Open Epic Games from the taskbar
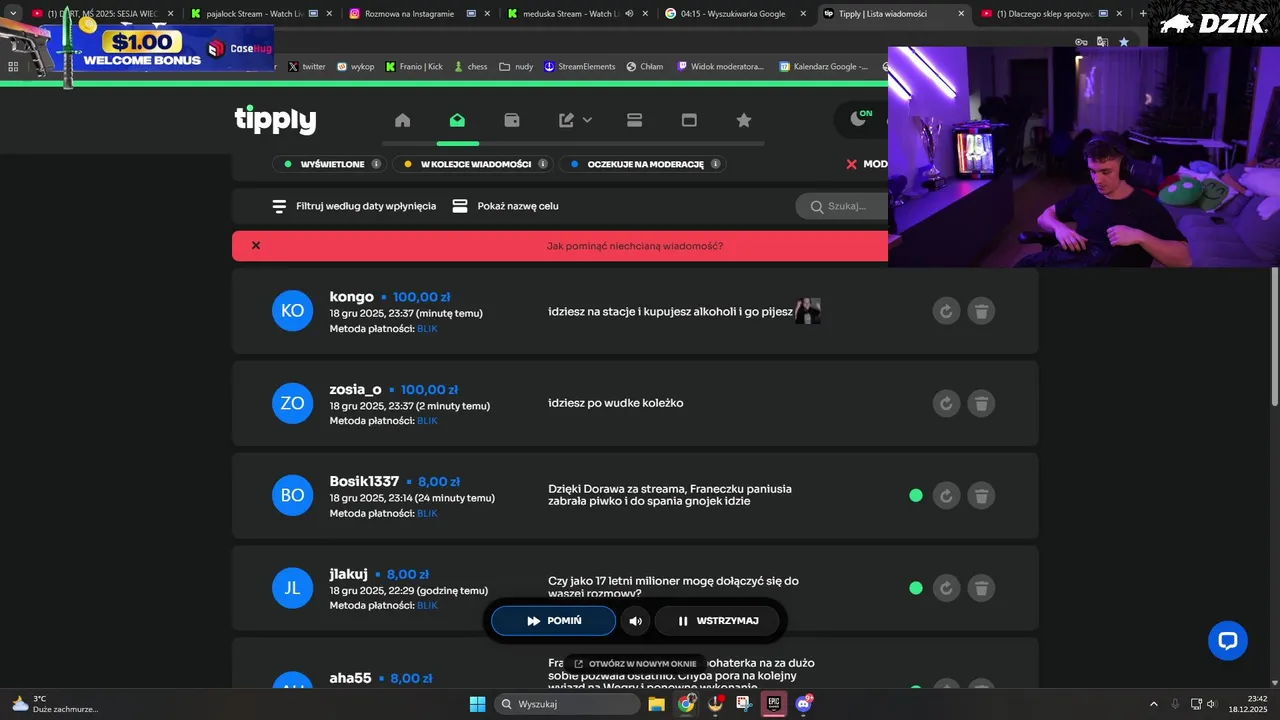This screenshot has height=720, width=1280. click(x=774, y=704)
